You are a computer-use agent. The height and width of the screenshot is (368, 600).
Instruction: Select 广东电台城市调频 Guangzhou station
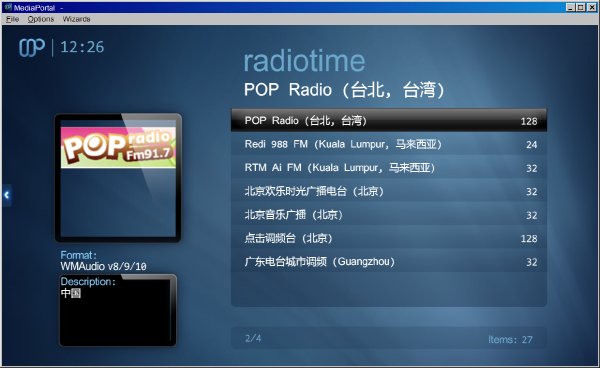[x=389, y=262]
